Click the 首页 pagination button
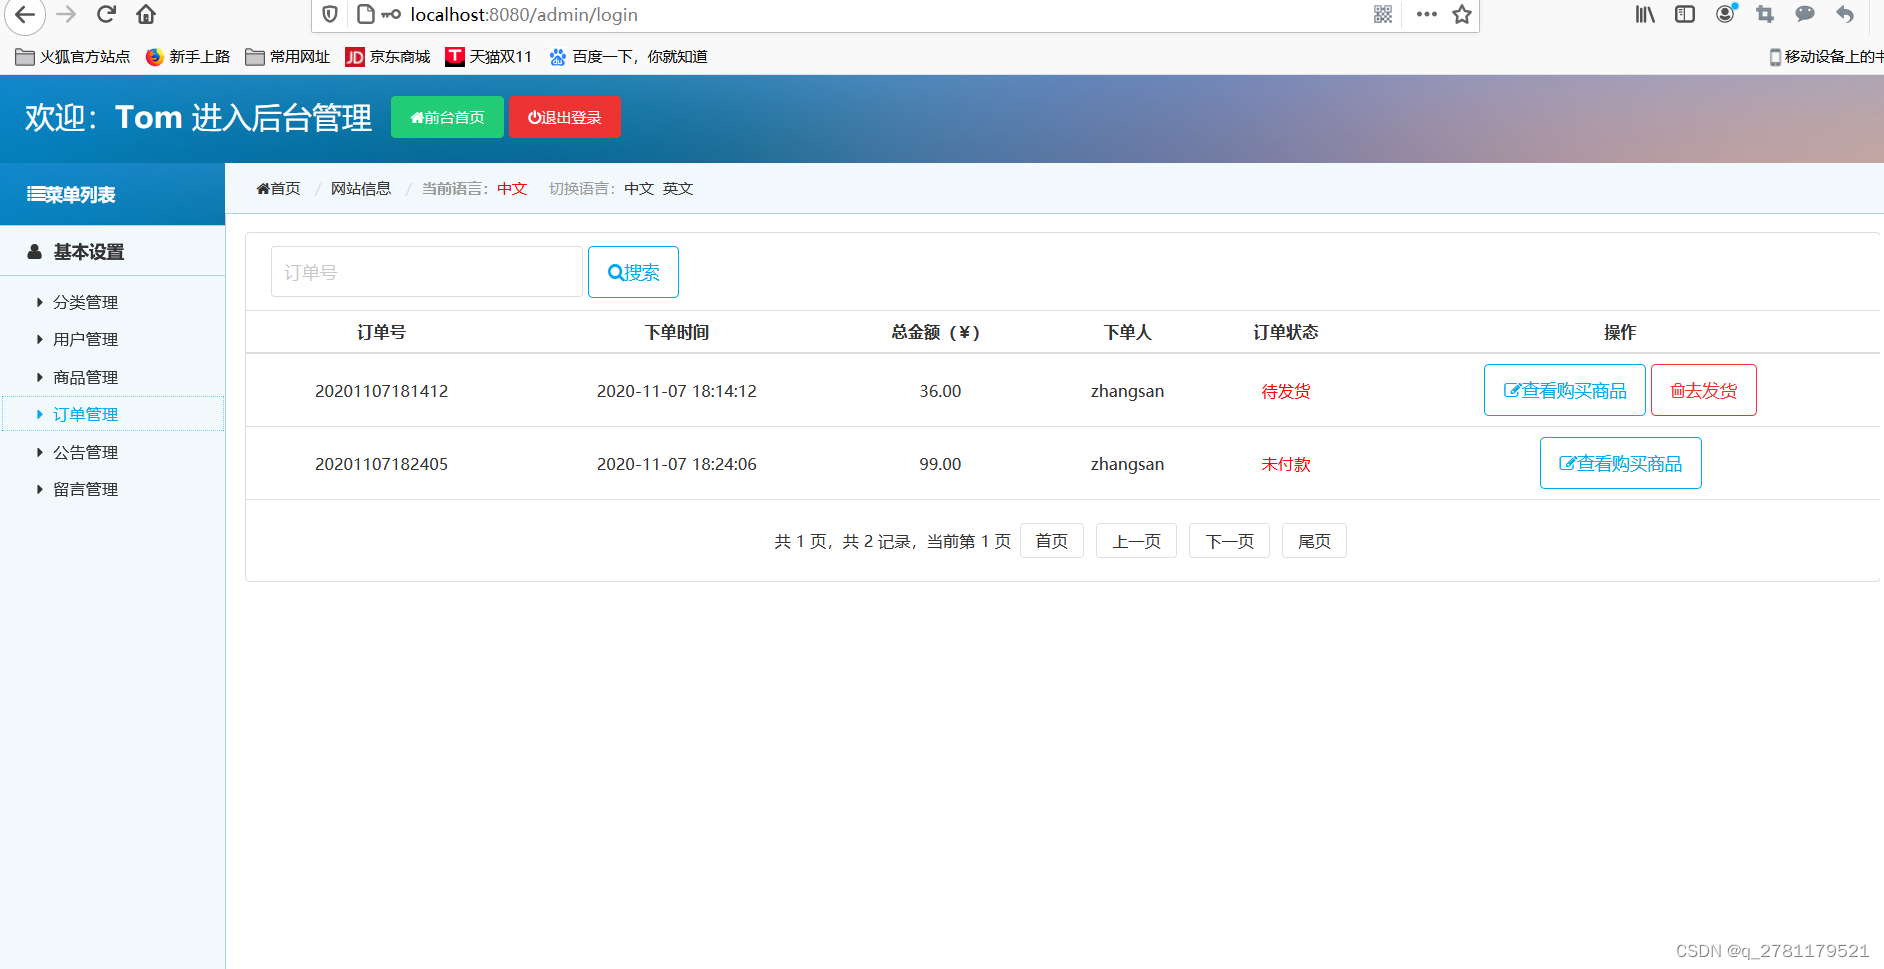Screen dimensions: 1884x969 point(1052,541)
